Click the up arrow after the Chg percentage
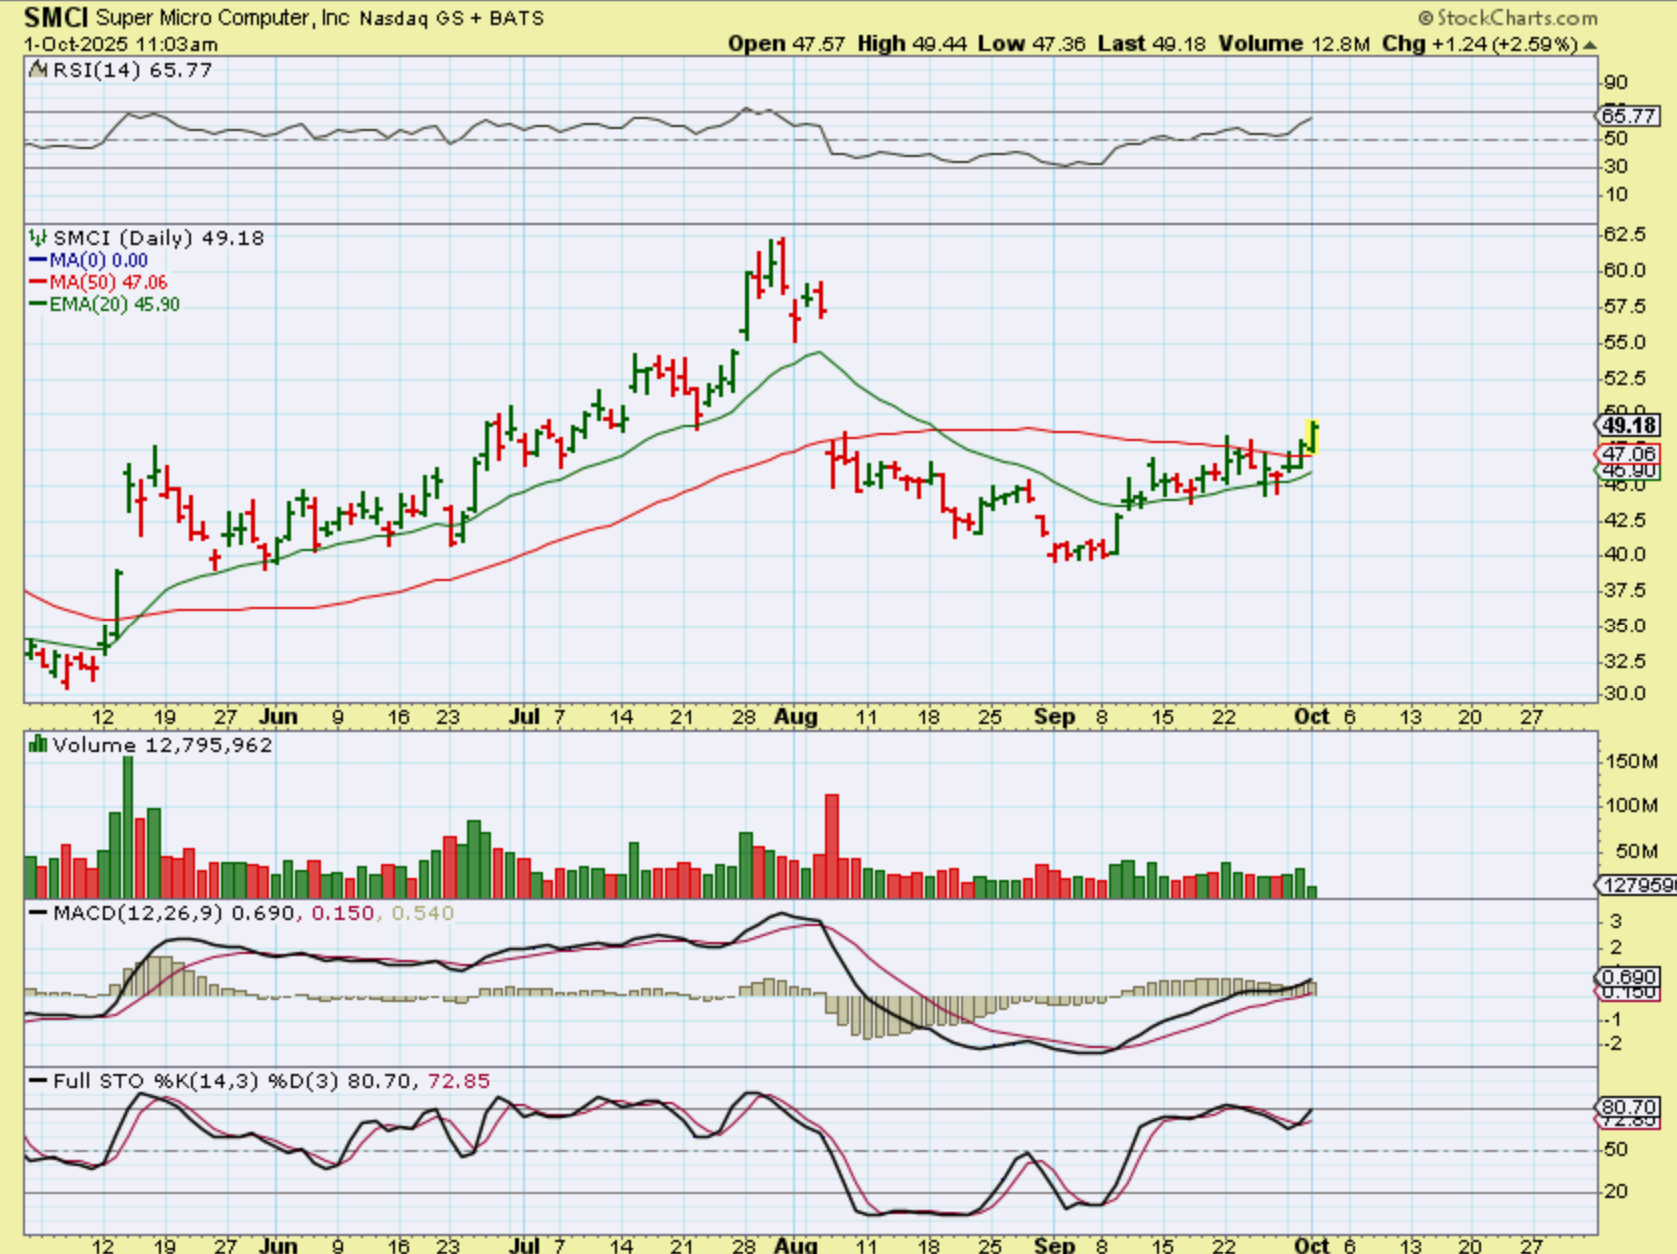 (1590, 45)
